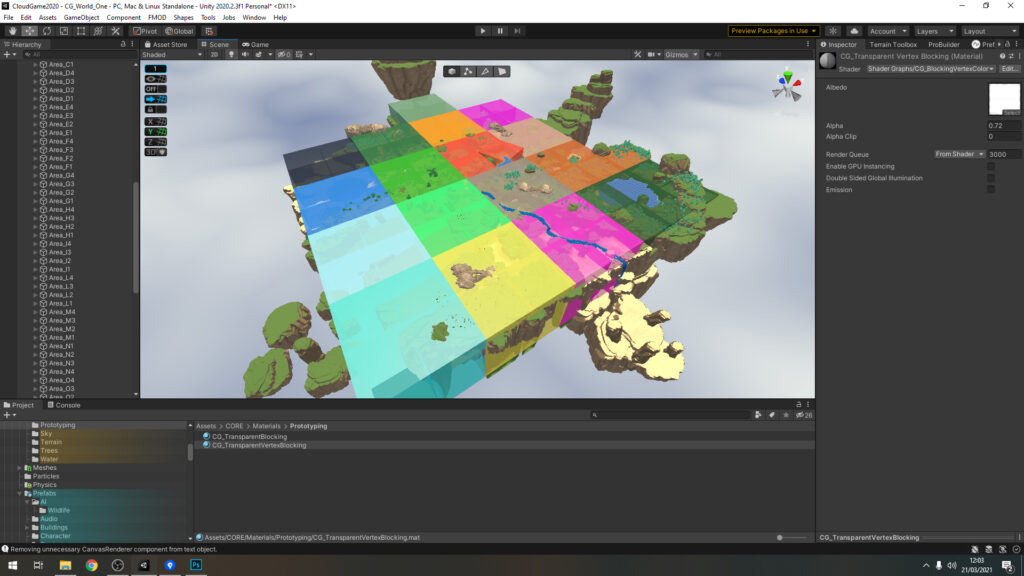
Task: Click the shader Edit... button
Action: pyautogui.click(x=1009, y=69)
